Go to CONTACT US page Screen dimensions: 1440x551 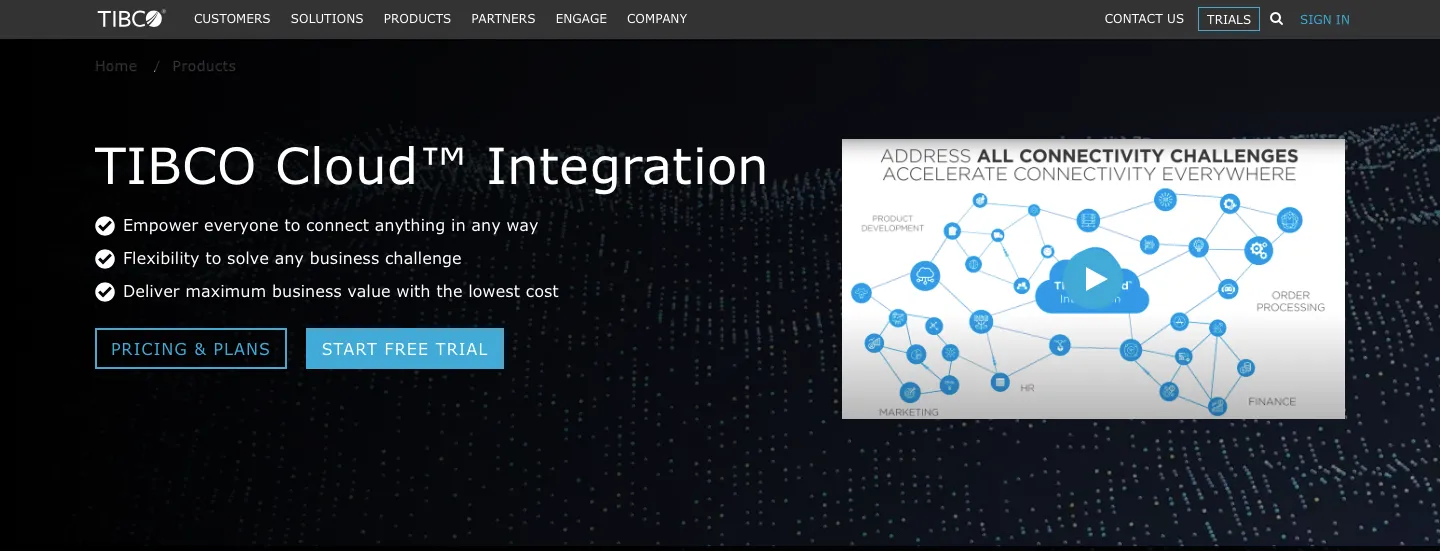(1144, 19)
